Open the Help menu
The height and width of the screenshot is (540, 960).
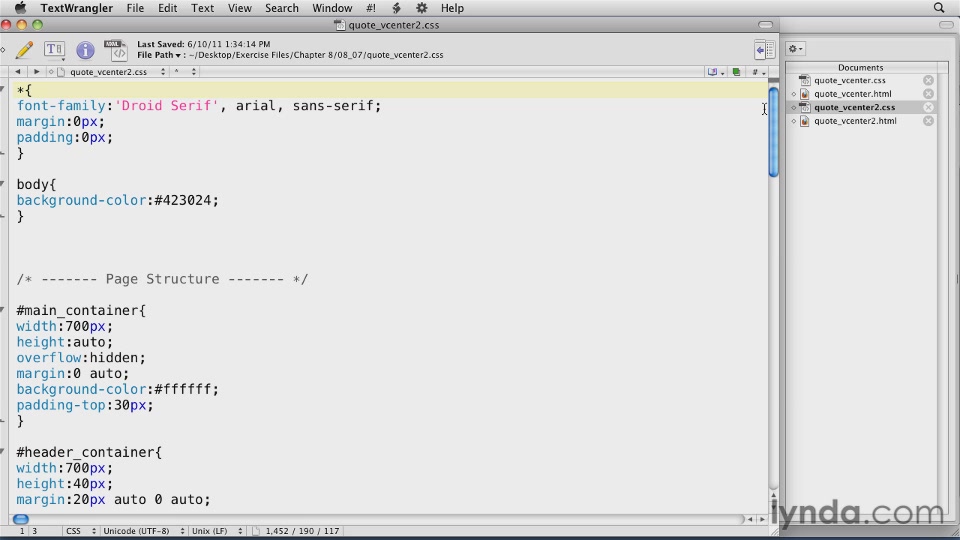[452, 8]
